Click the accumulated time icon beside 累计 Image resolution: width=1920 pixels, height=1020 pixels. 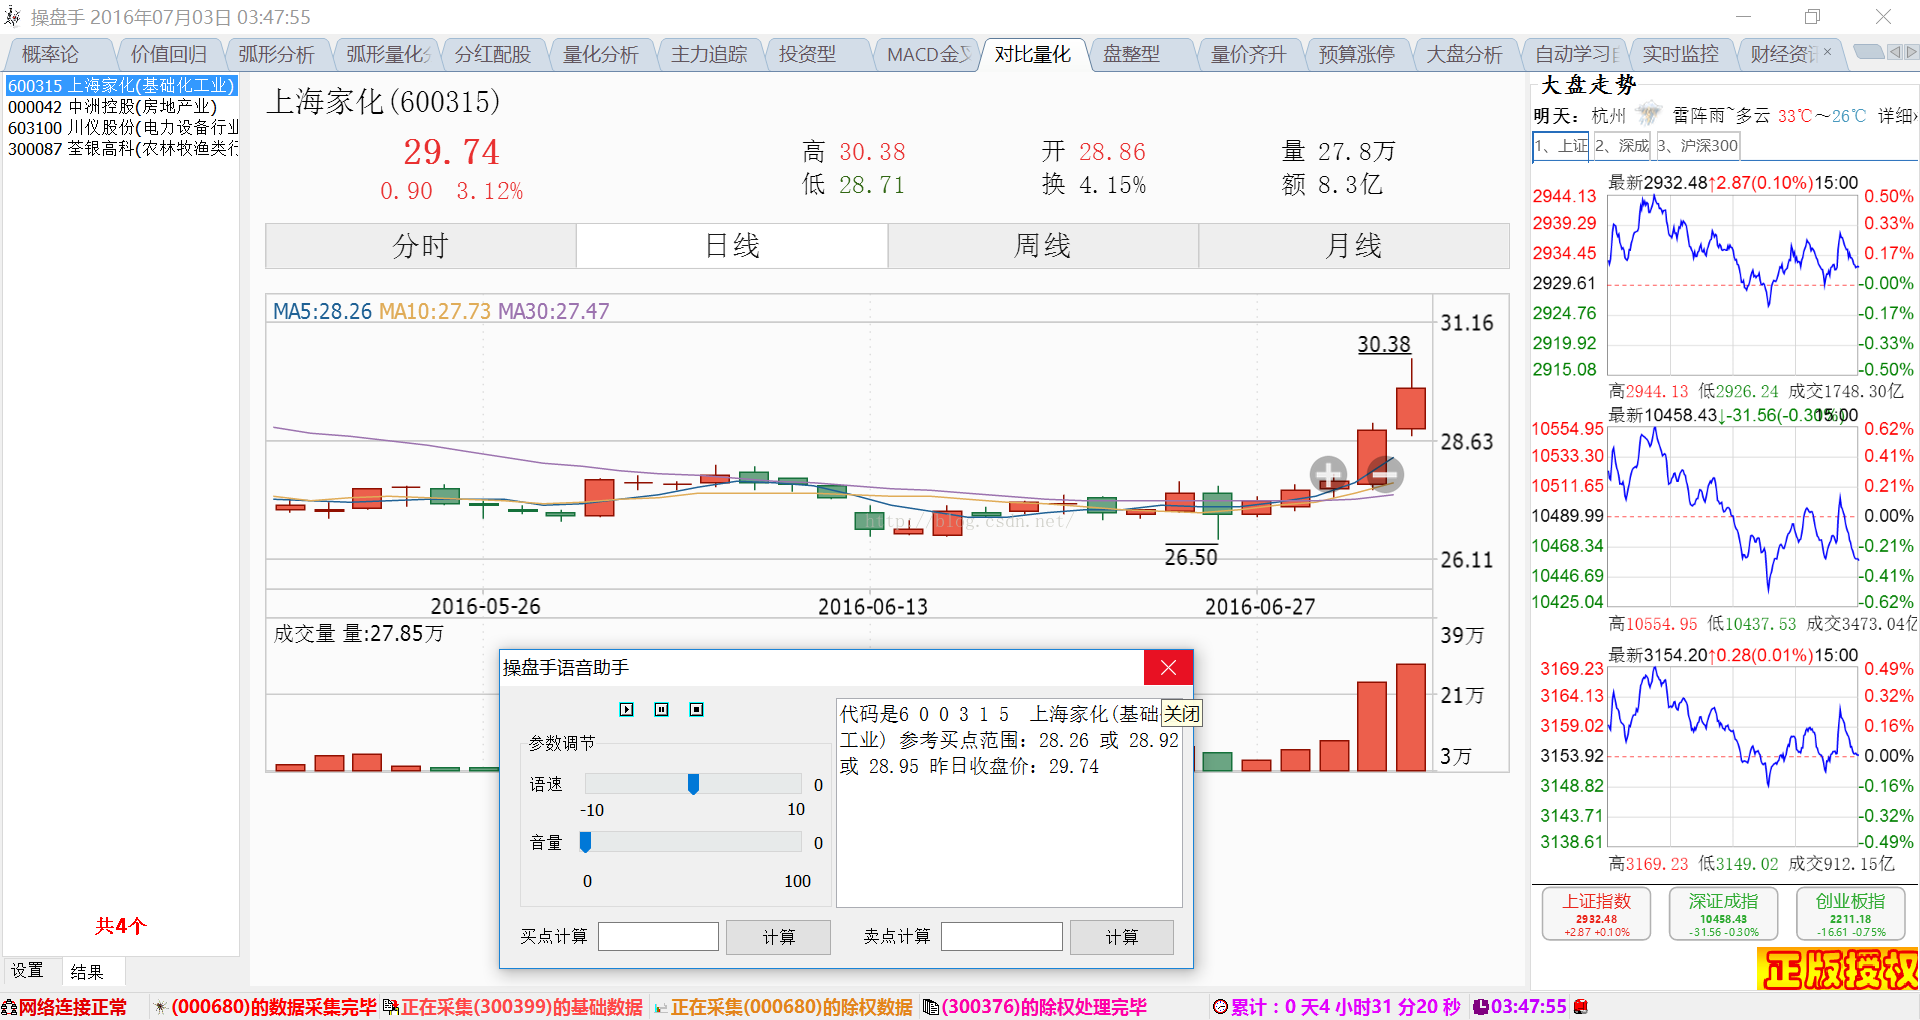coord(1220,1007)
